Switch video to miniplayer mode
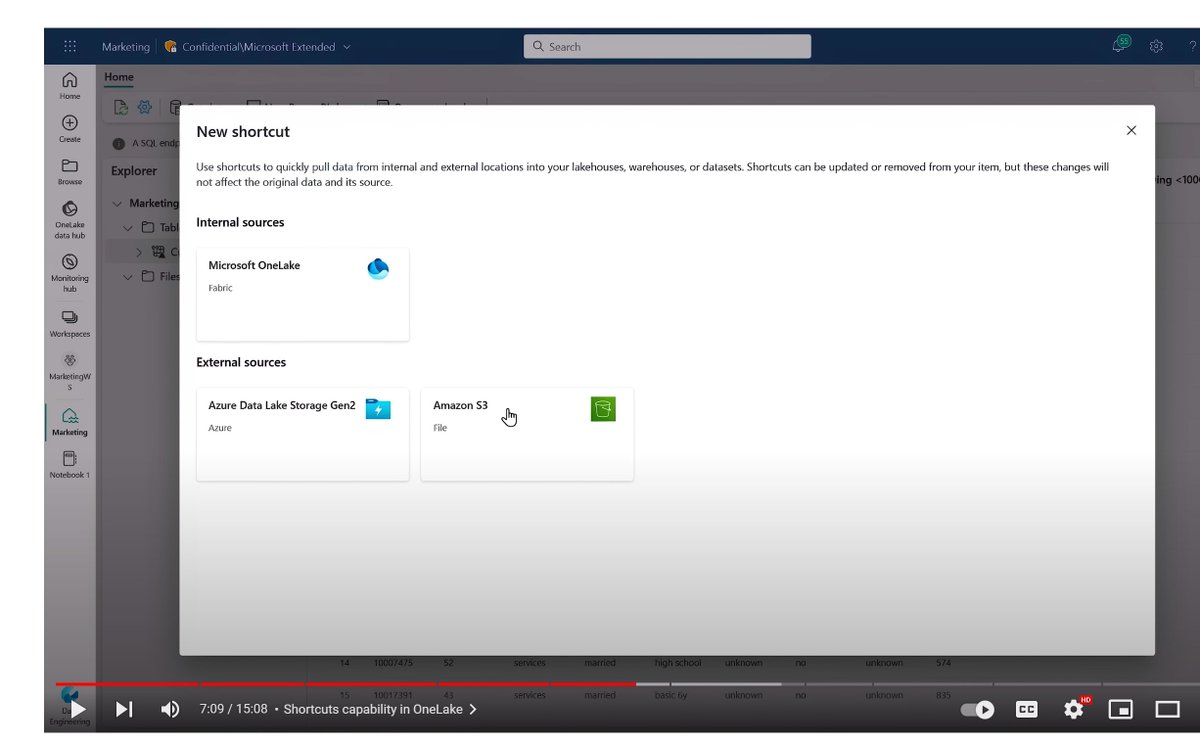The image size is (1200, 743). point(1120,709)
